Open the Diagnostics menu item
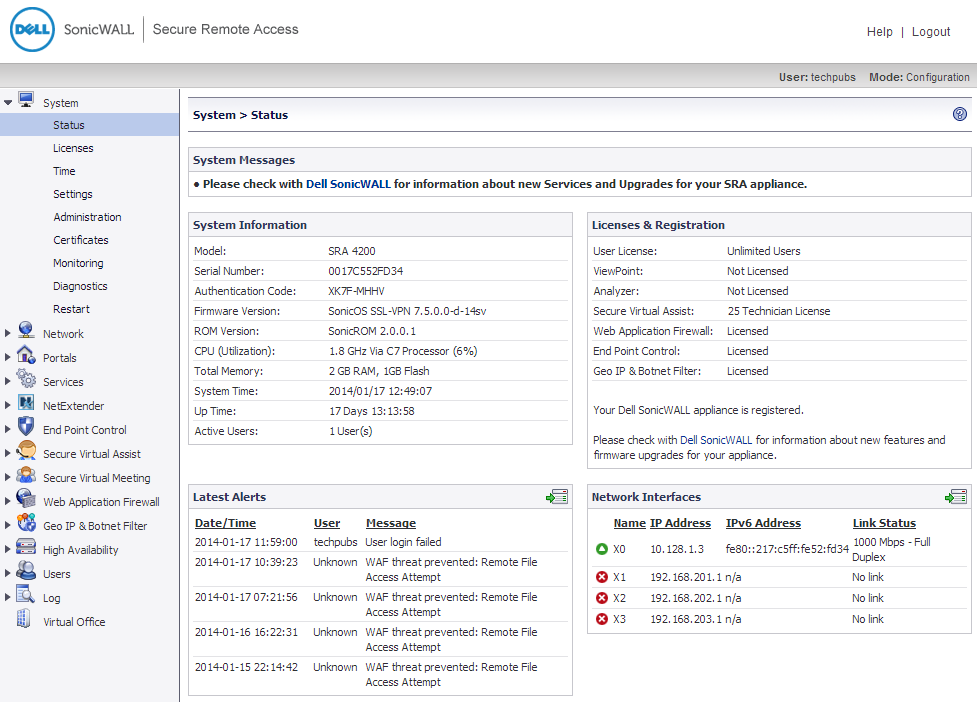This screenshot has width=977, height=702. tap(80, 286)
